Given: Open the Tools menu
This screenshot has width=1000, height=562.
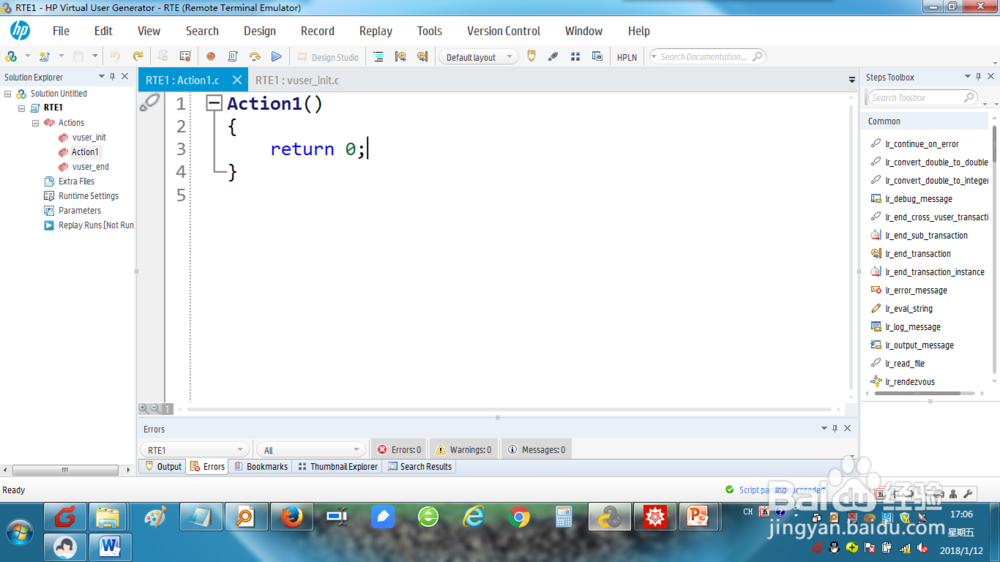Looking at the screenshot, I should [x=429, y=31].
